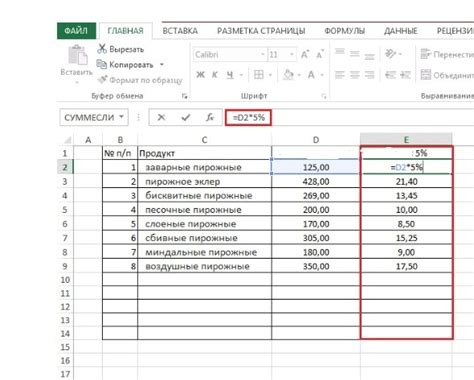Toggle bold Ж formatting
The width and height of the screenshot is (474, 380).
(200, 75)
